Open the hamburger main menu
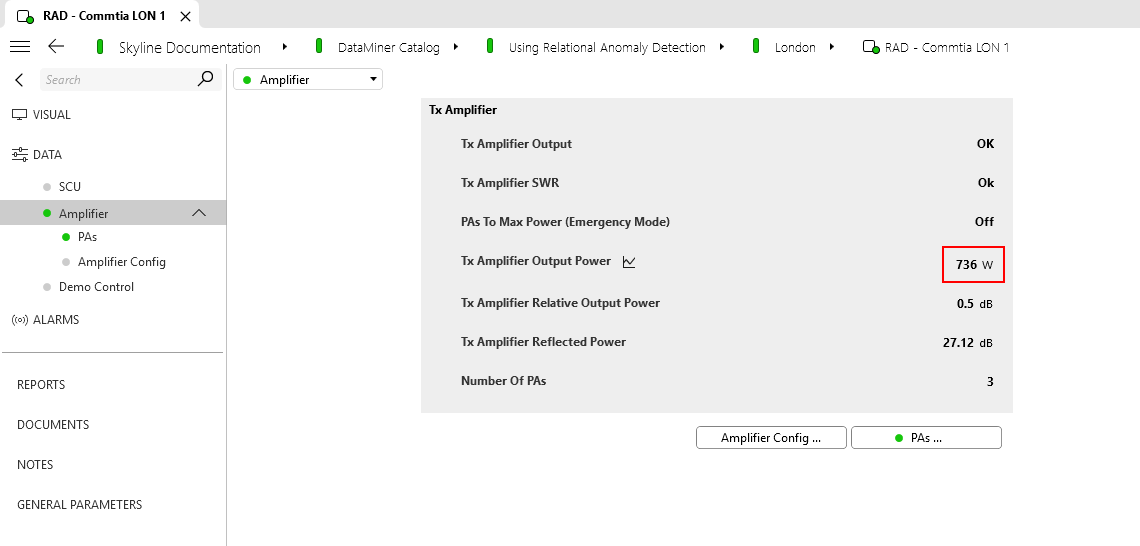Image resolution: width=1140 pixels, height=546 pixels. pyautogui.click(x=19, y=47)
